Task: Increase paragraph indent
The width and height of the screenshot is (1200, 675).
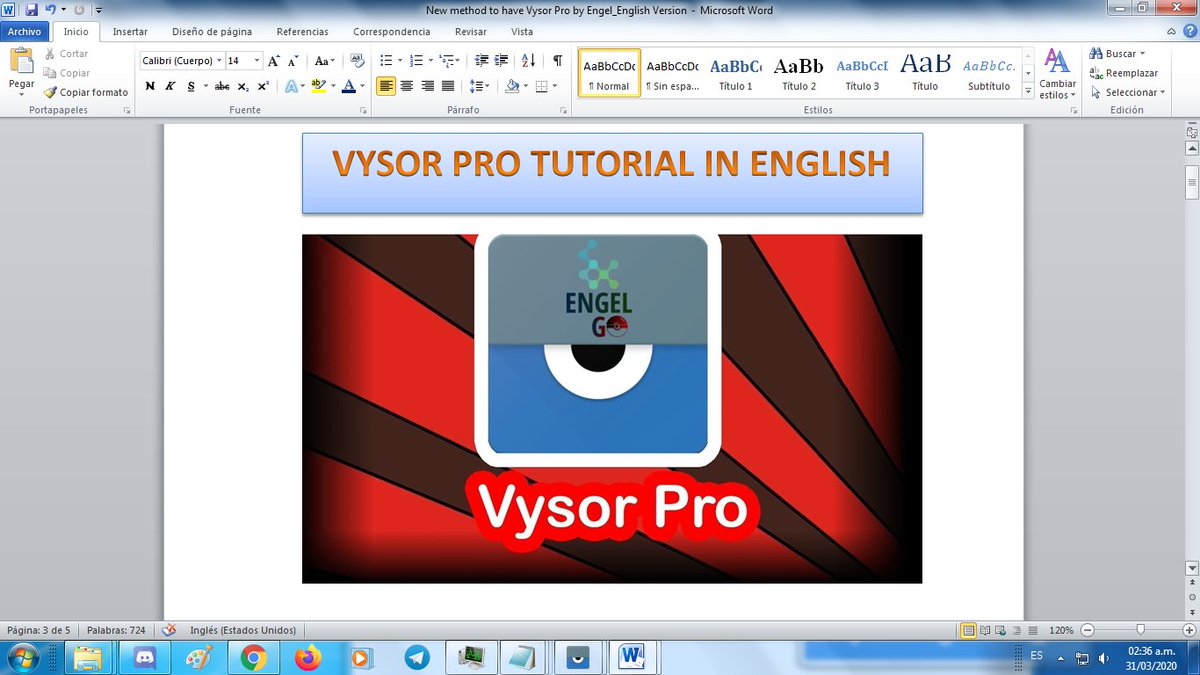Action: [x=502, y=61]
